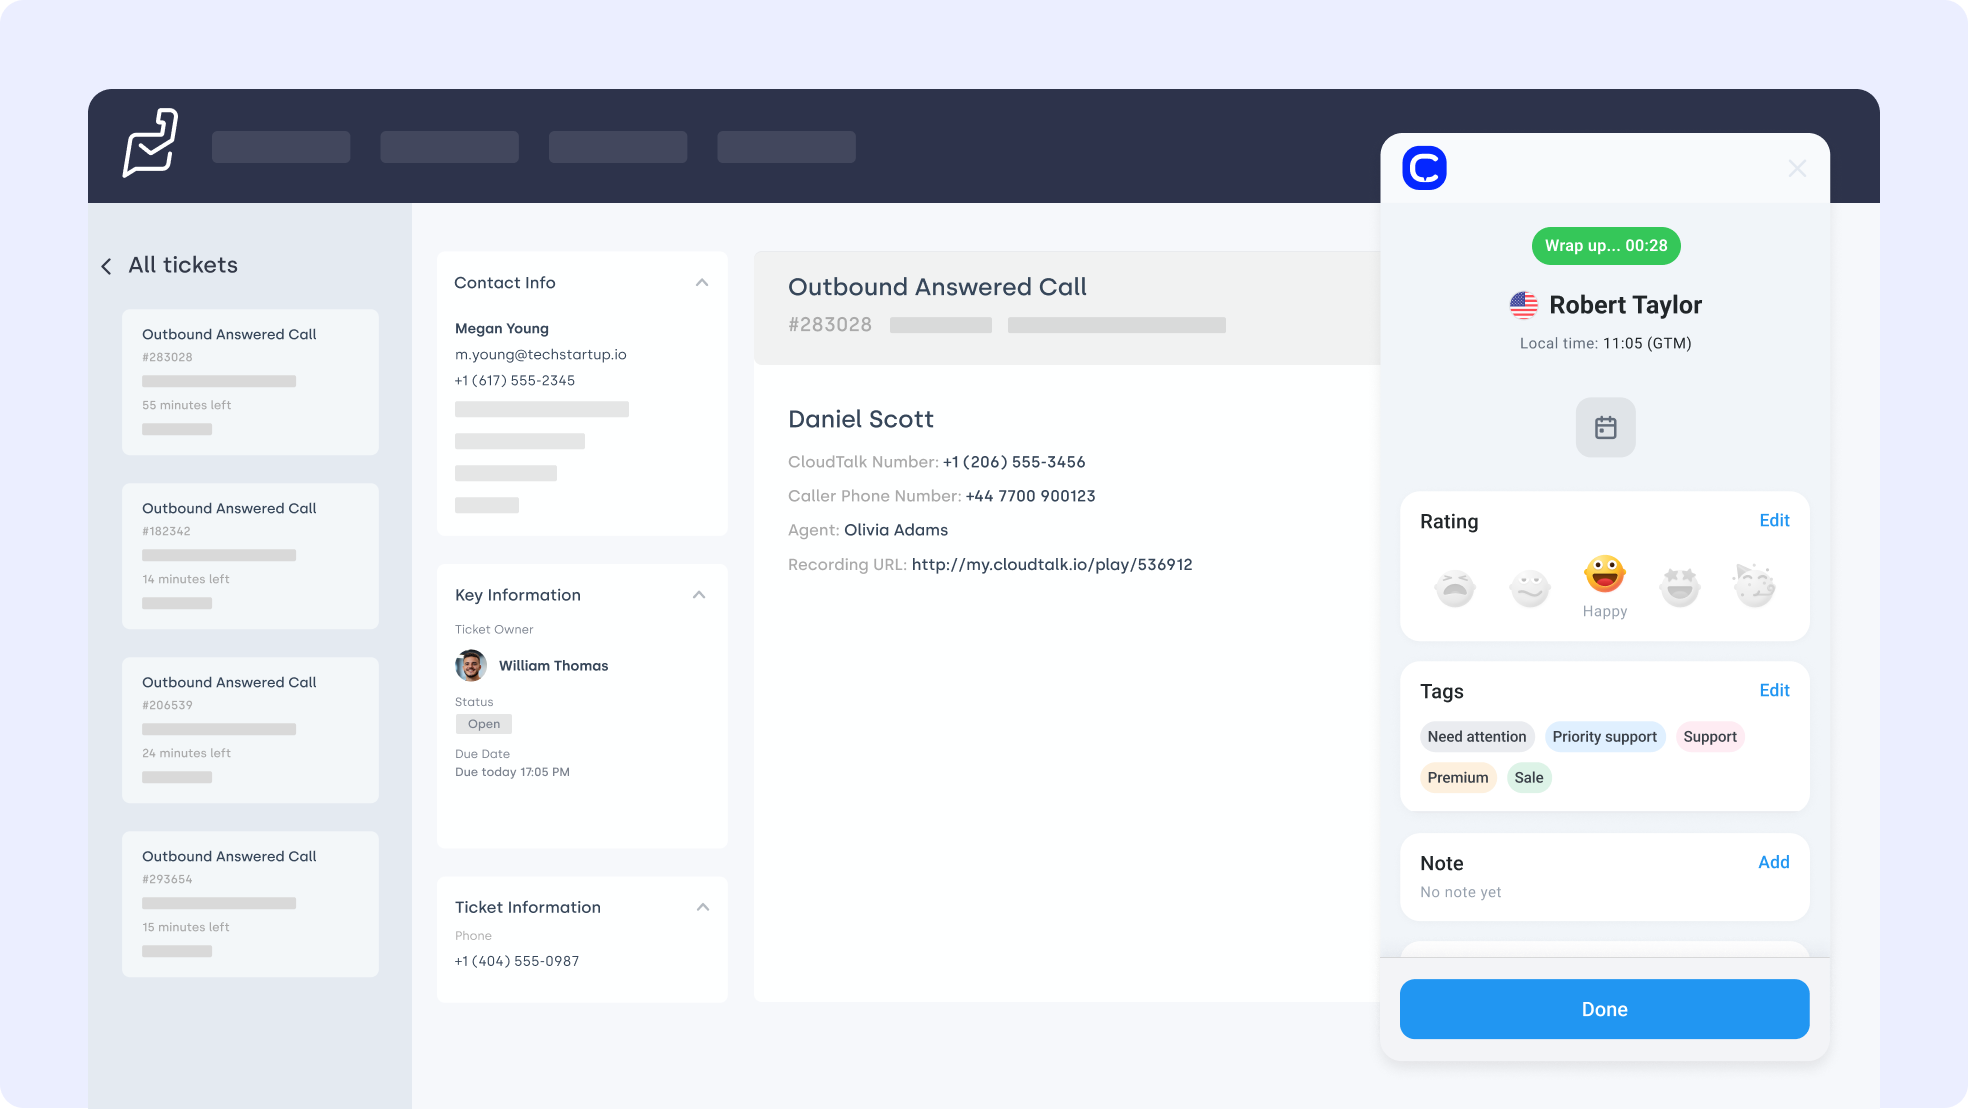Select the party face rating emoji
Screen dimensions: 1968x1109
coord(1754,586)
